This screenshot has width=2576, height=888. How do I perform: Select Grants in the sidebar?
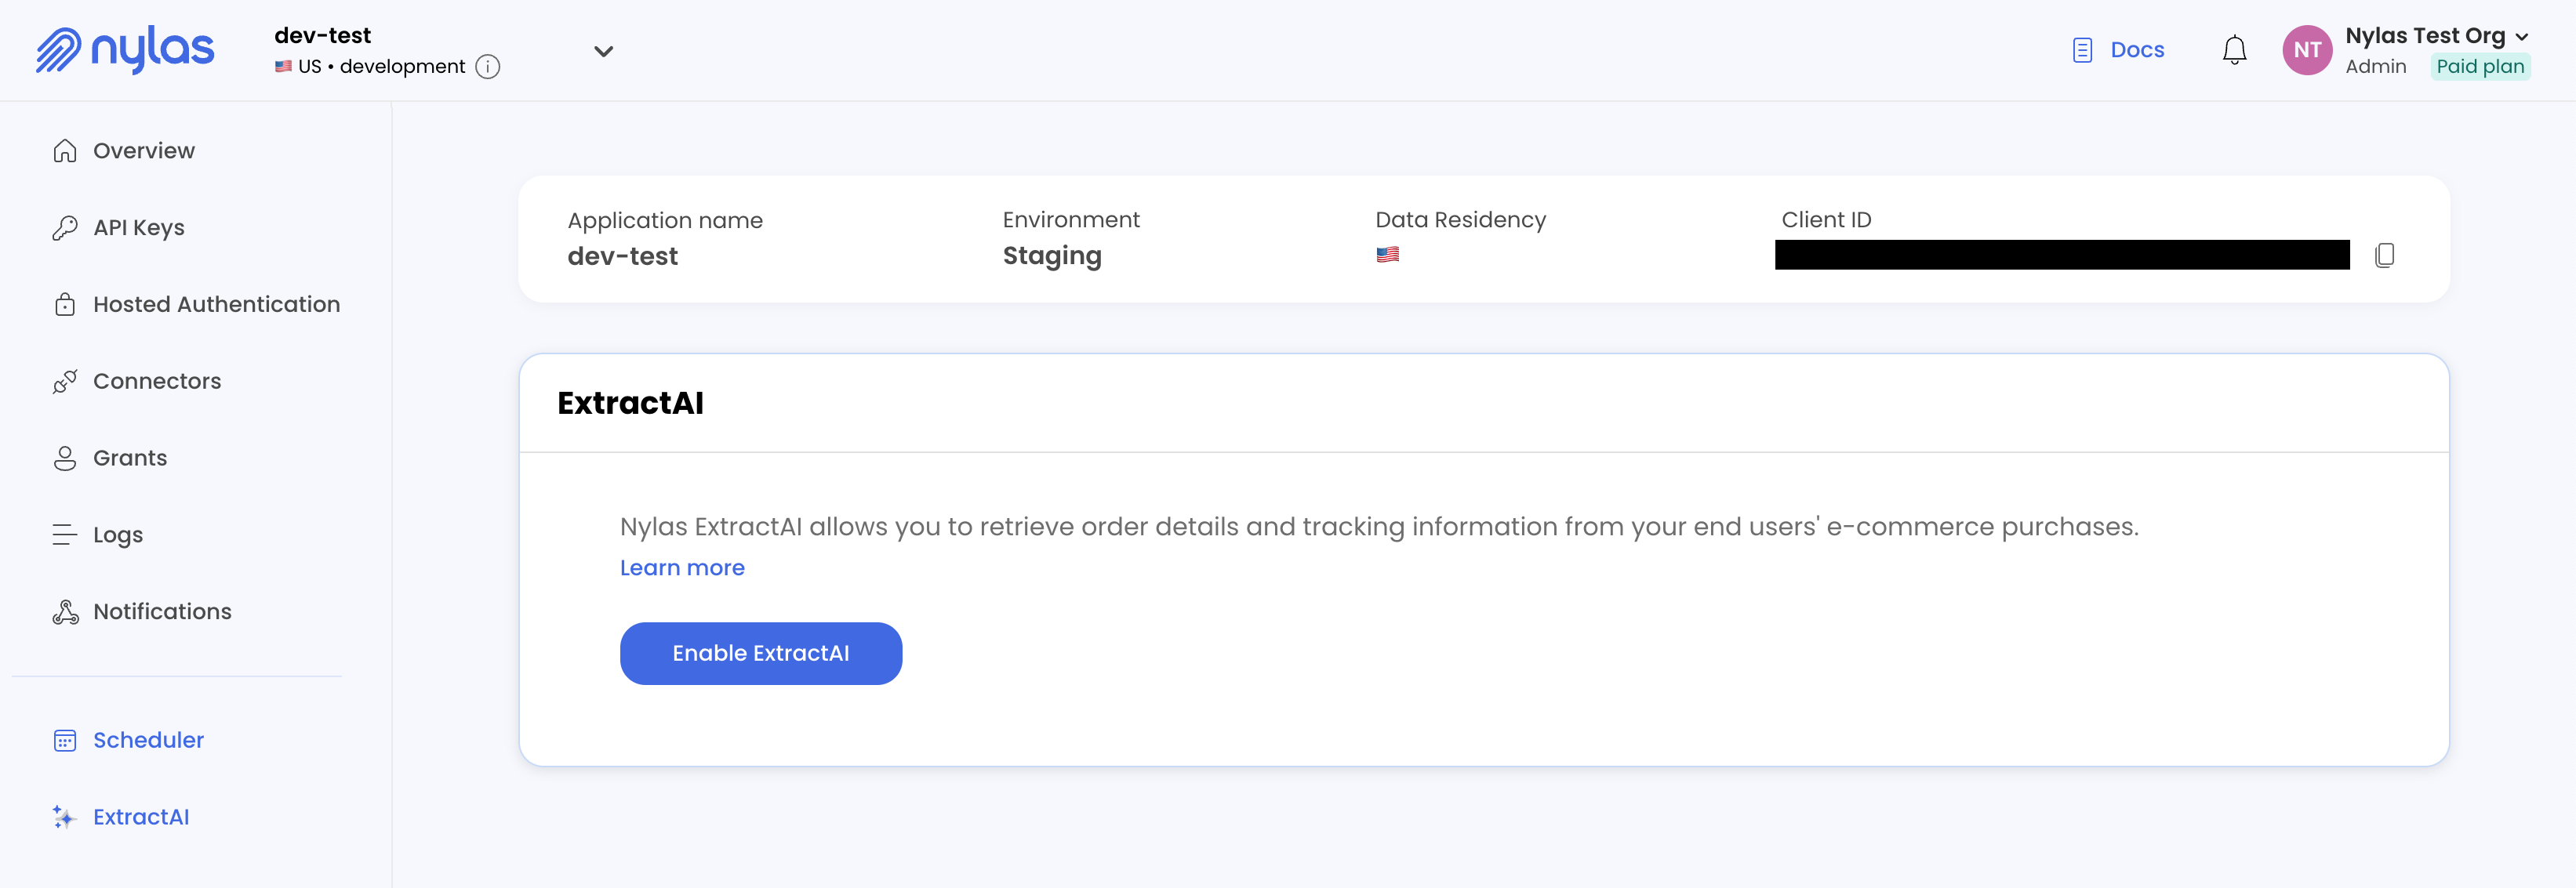tap(130, 458)
